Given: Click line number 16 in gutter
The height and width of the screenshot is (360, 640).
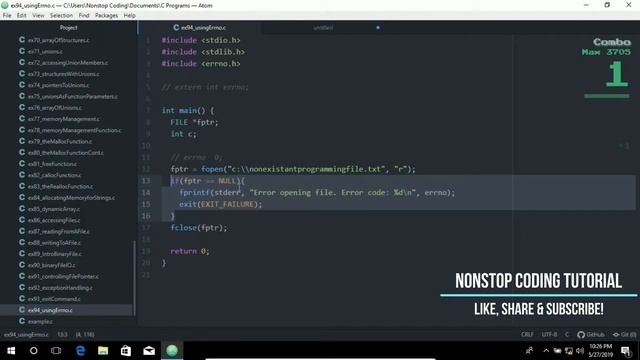Looking at the screenshot, I should point(146,216).
